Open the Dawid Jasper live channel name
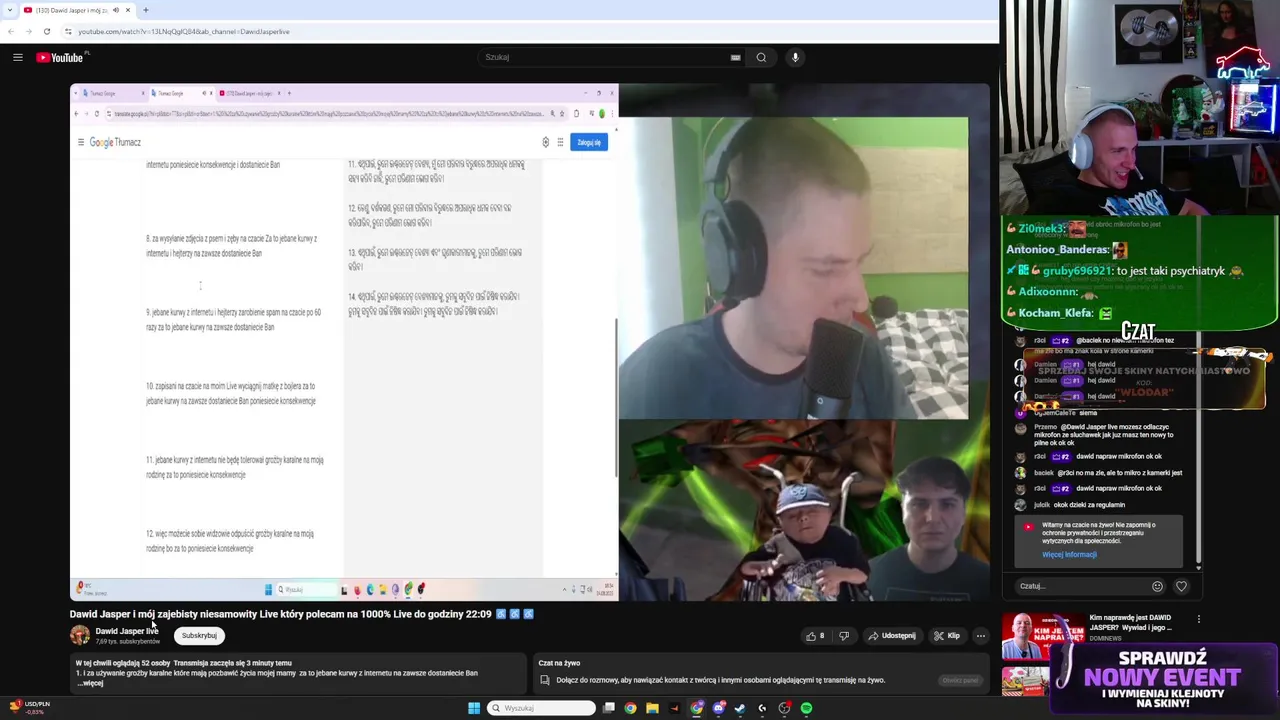1280x720 pixels. (x=126, y=631)
